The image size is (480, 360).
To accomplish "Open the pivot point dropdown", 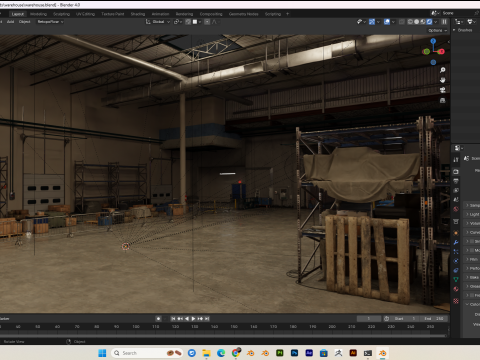I will 178,22.
